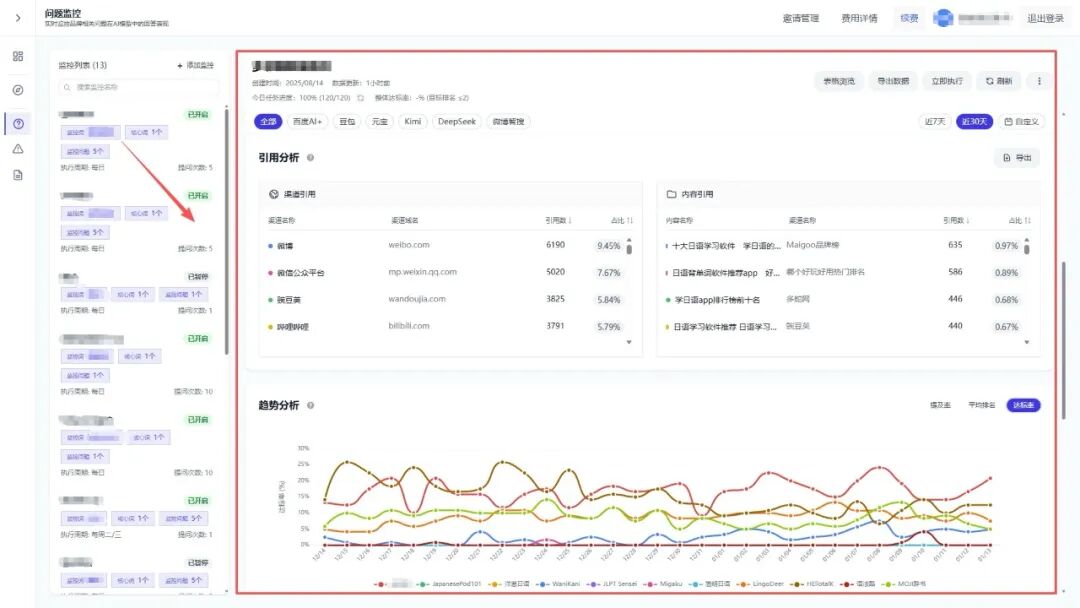This screenshot has height=608, width=1080.
Task: Click the monitor list vertical scrollbar
Action: [x=227, y=231]
